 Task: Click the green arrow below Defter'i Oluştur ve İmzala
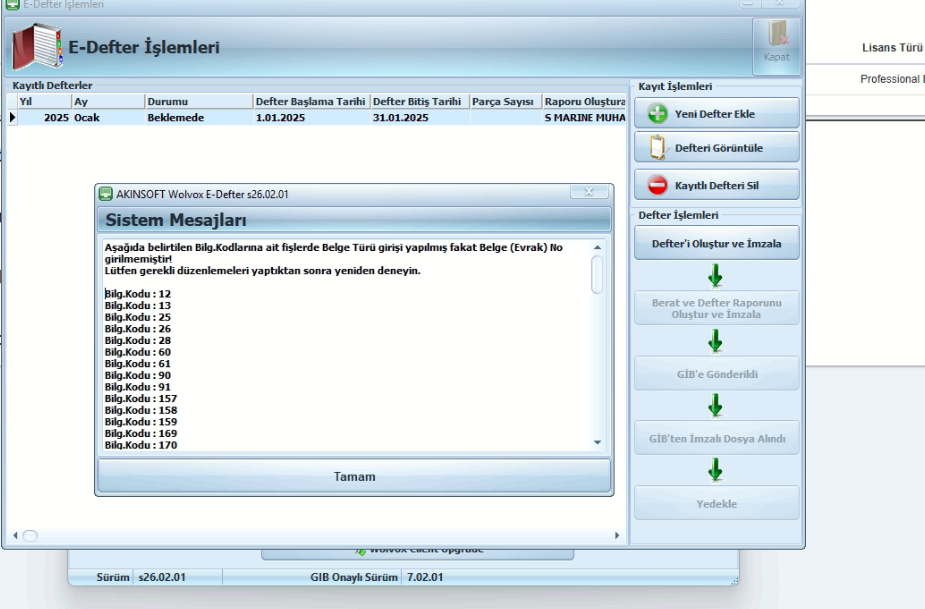click(716, 276)
